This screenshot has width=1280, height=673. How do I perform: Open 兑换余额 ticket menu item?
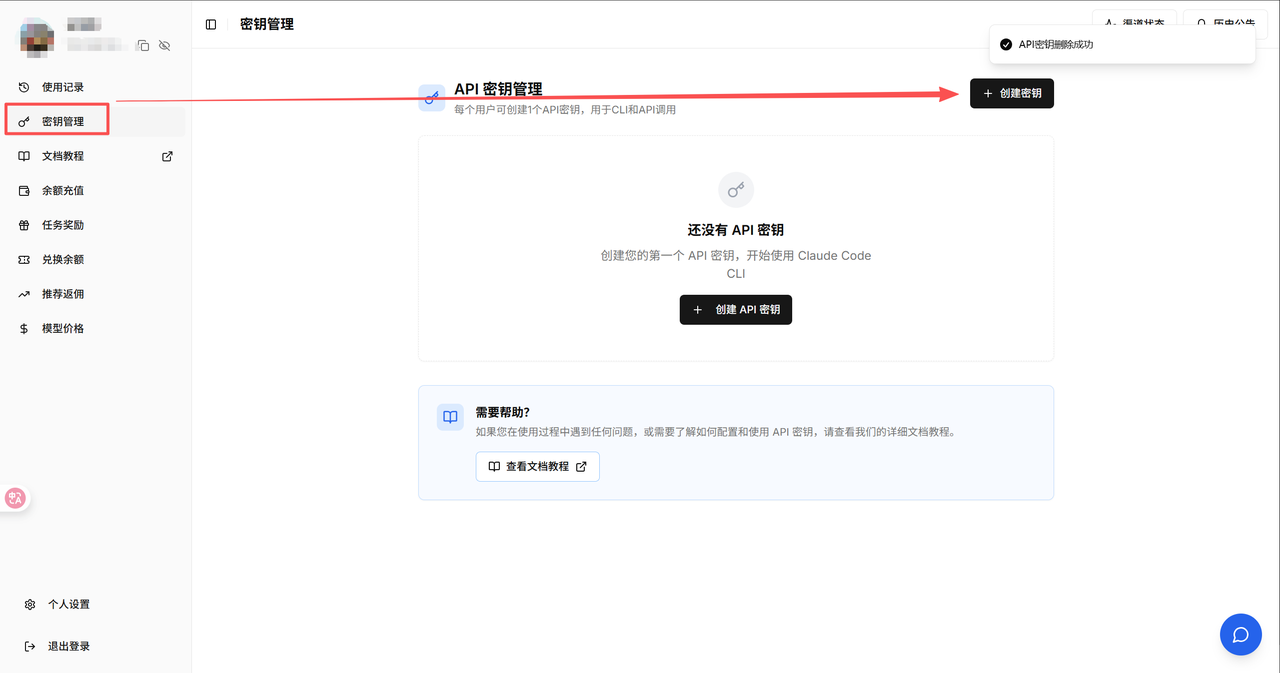63,259
